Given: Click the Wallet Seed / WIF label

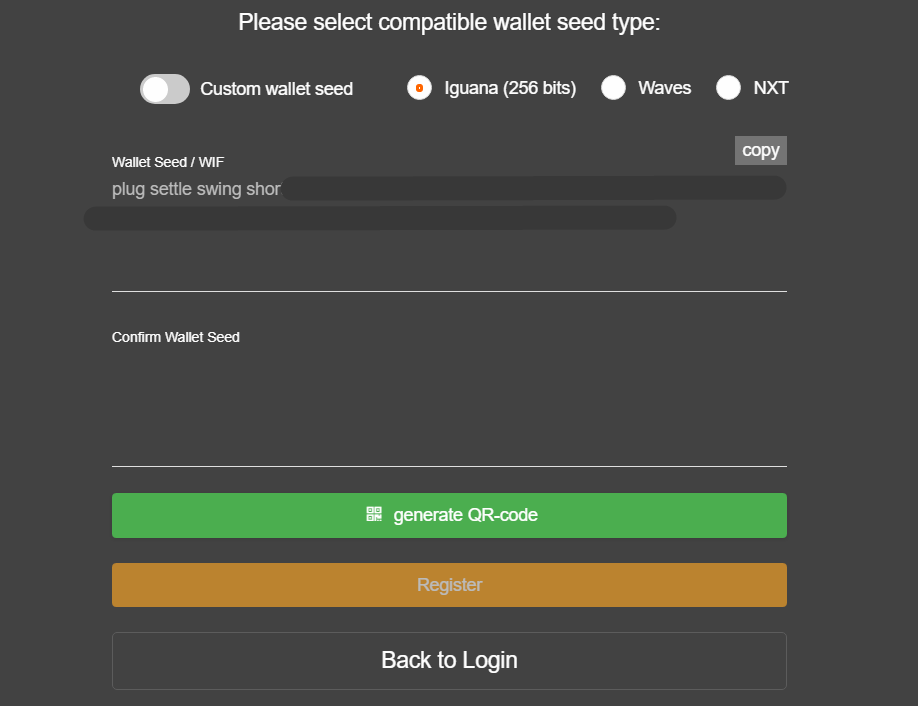Looking at the screenshot, I should pos(167,161).
